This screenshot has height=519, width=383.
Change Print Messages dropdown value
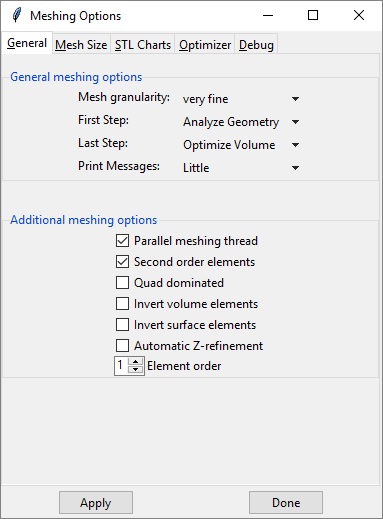pyautogui.click(x=240, y=168)
